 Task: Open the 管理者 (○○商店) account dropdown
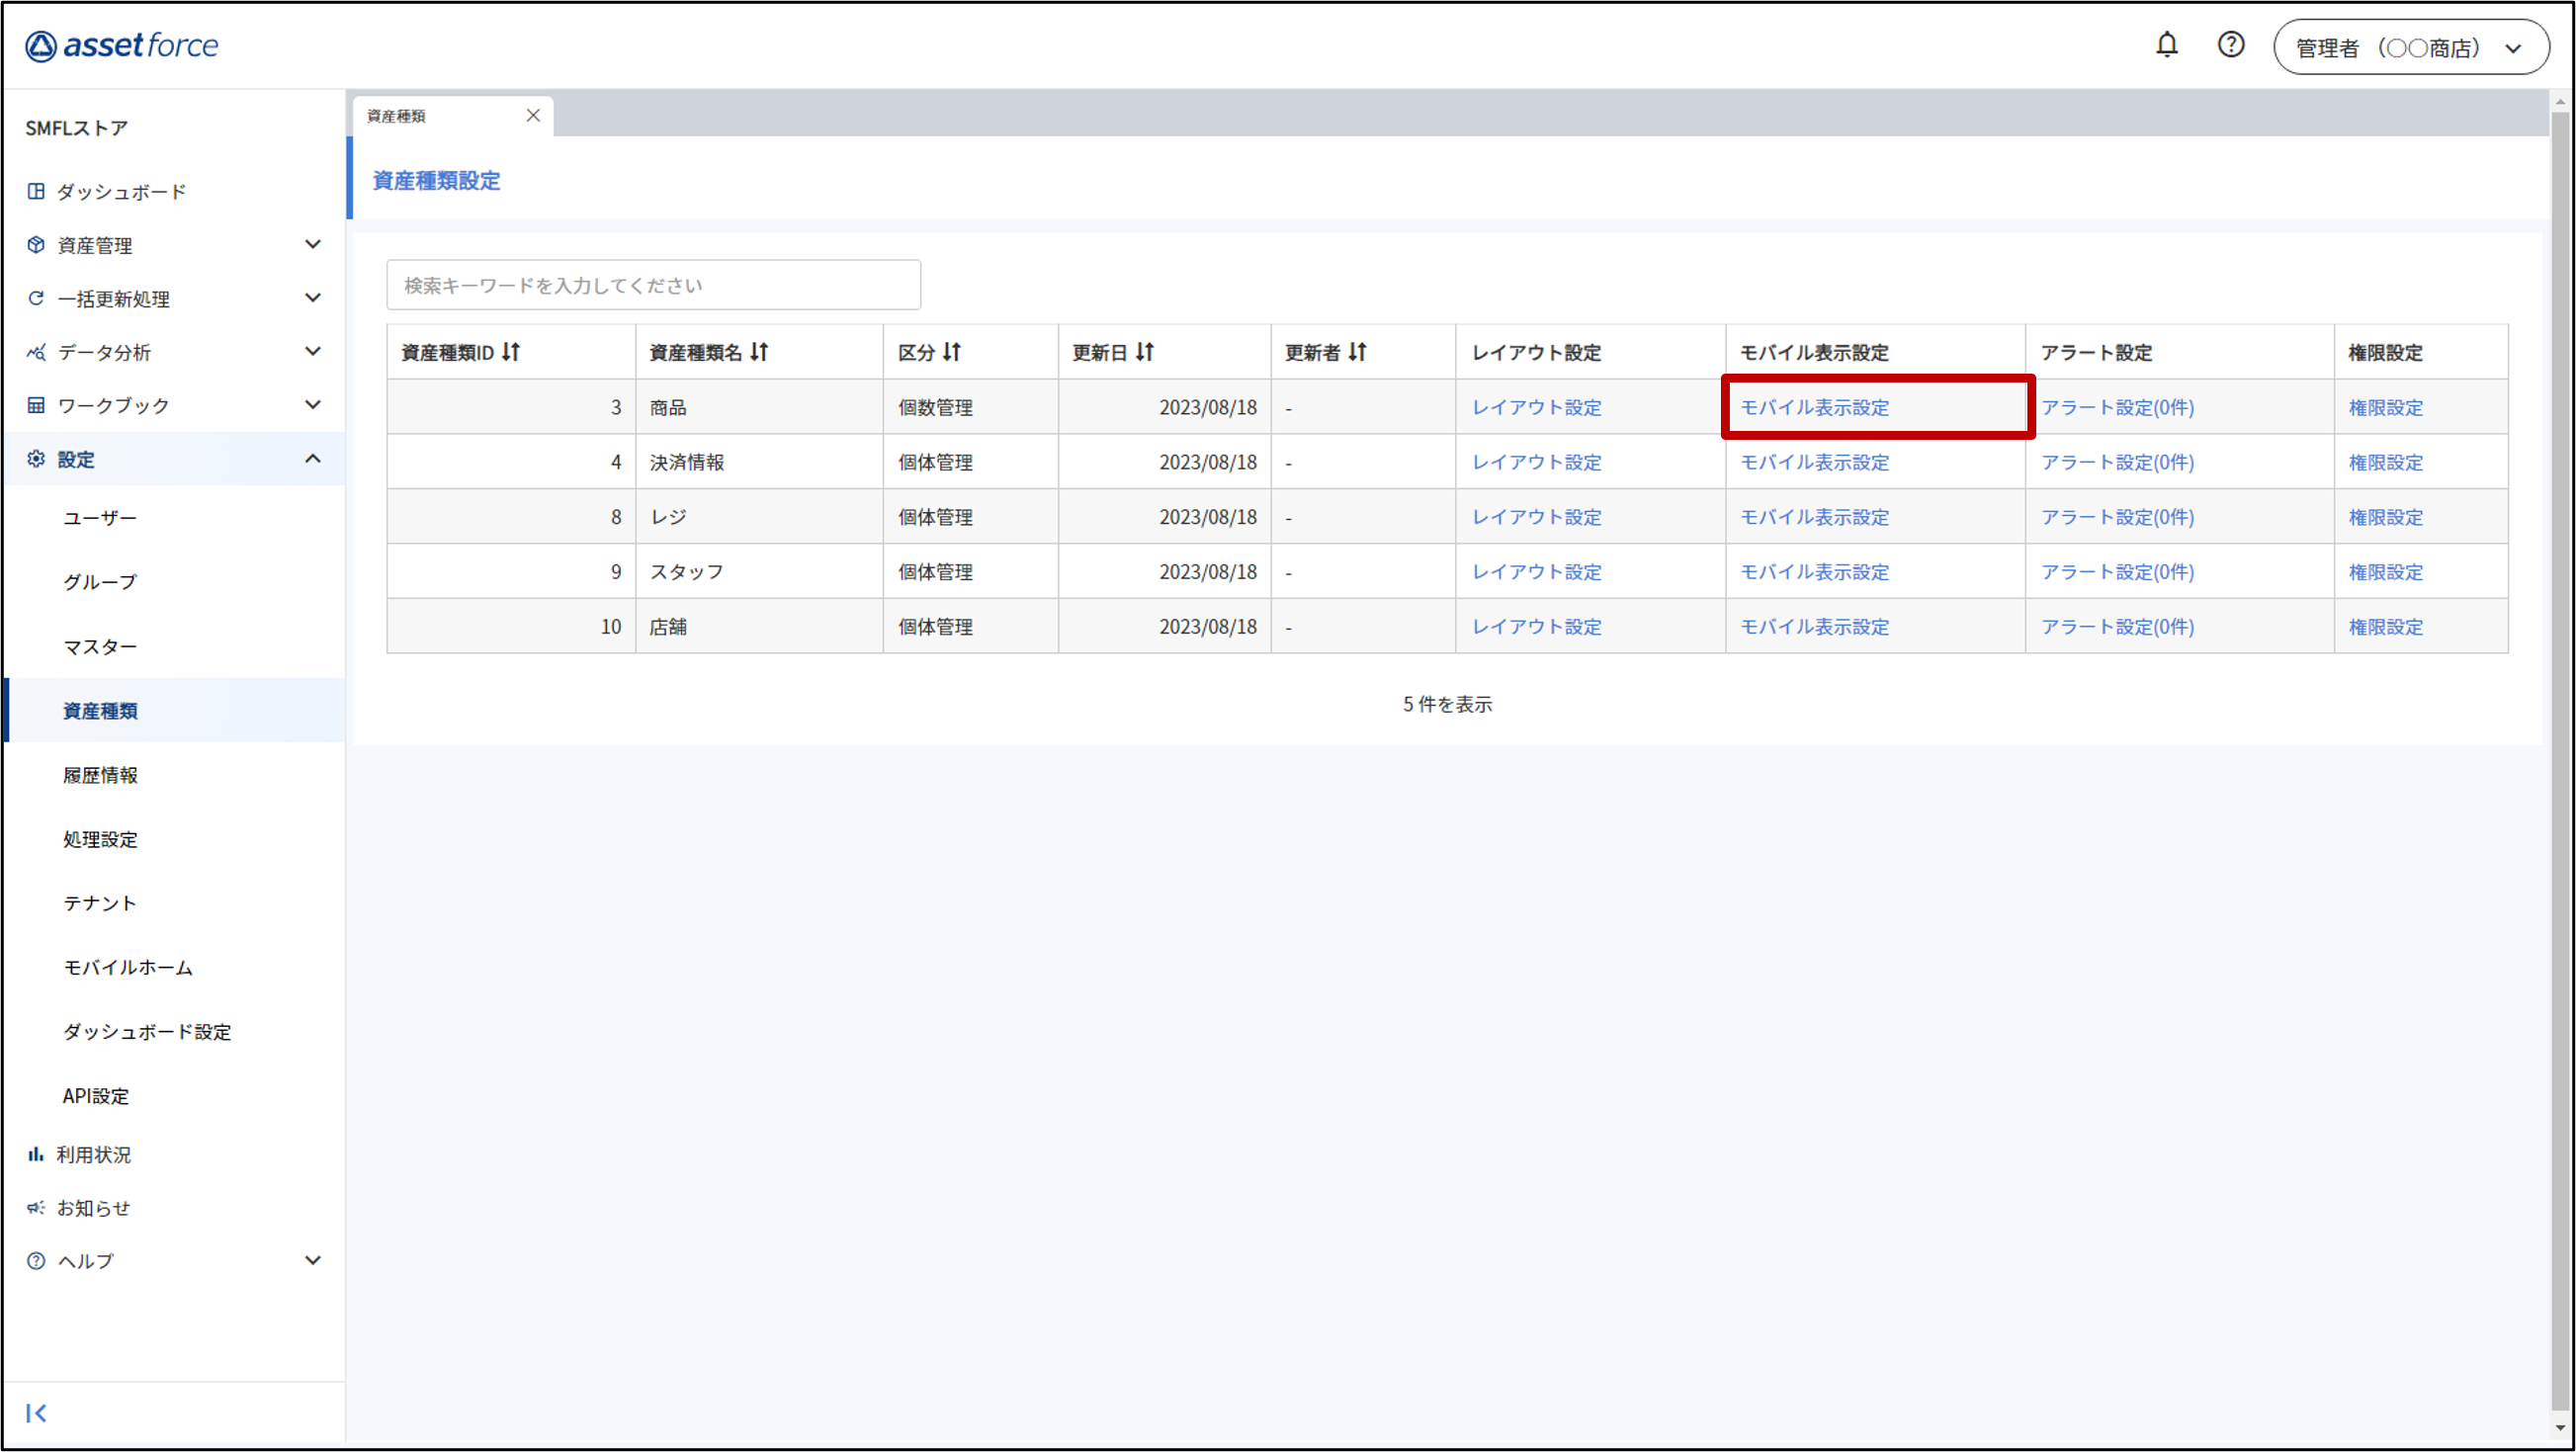click(x=2410, y=47)
